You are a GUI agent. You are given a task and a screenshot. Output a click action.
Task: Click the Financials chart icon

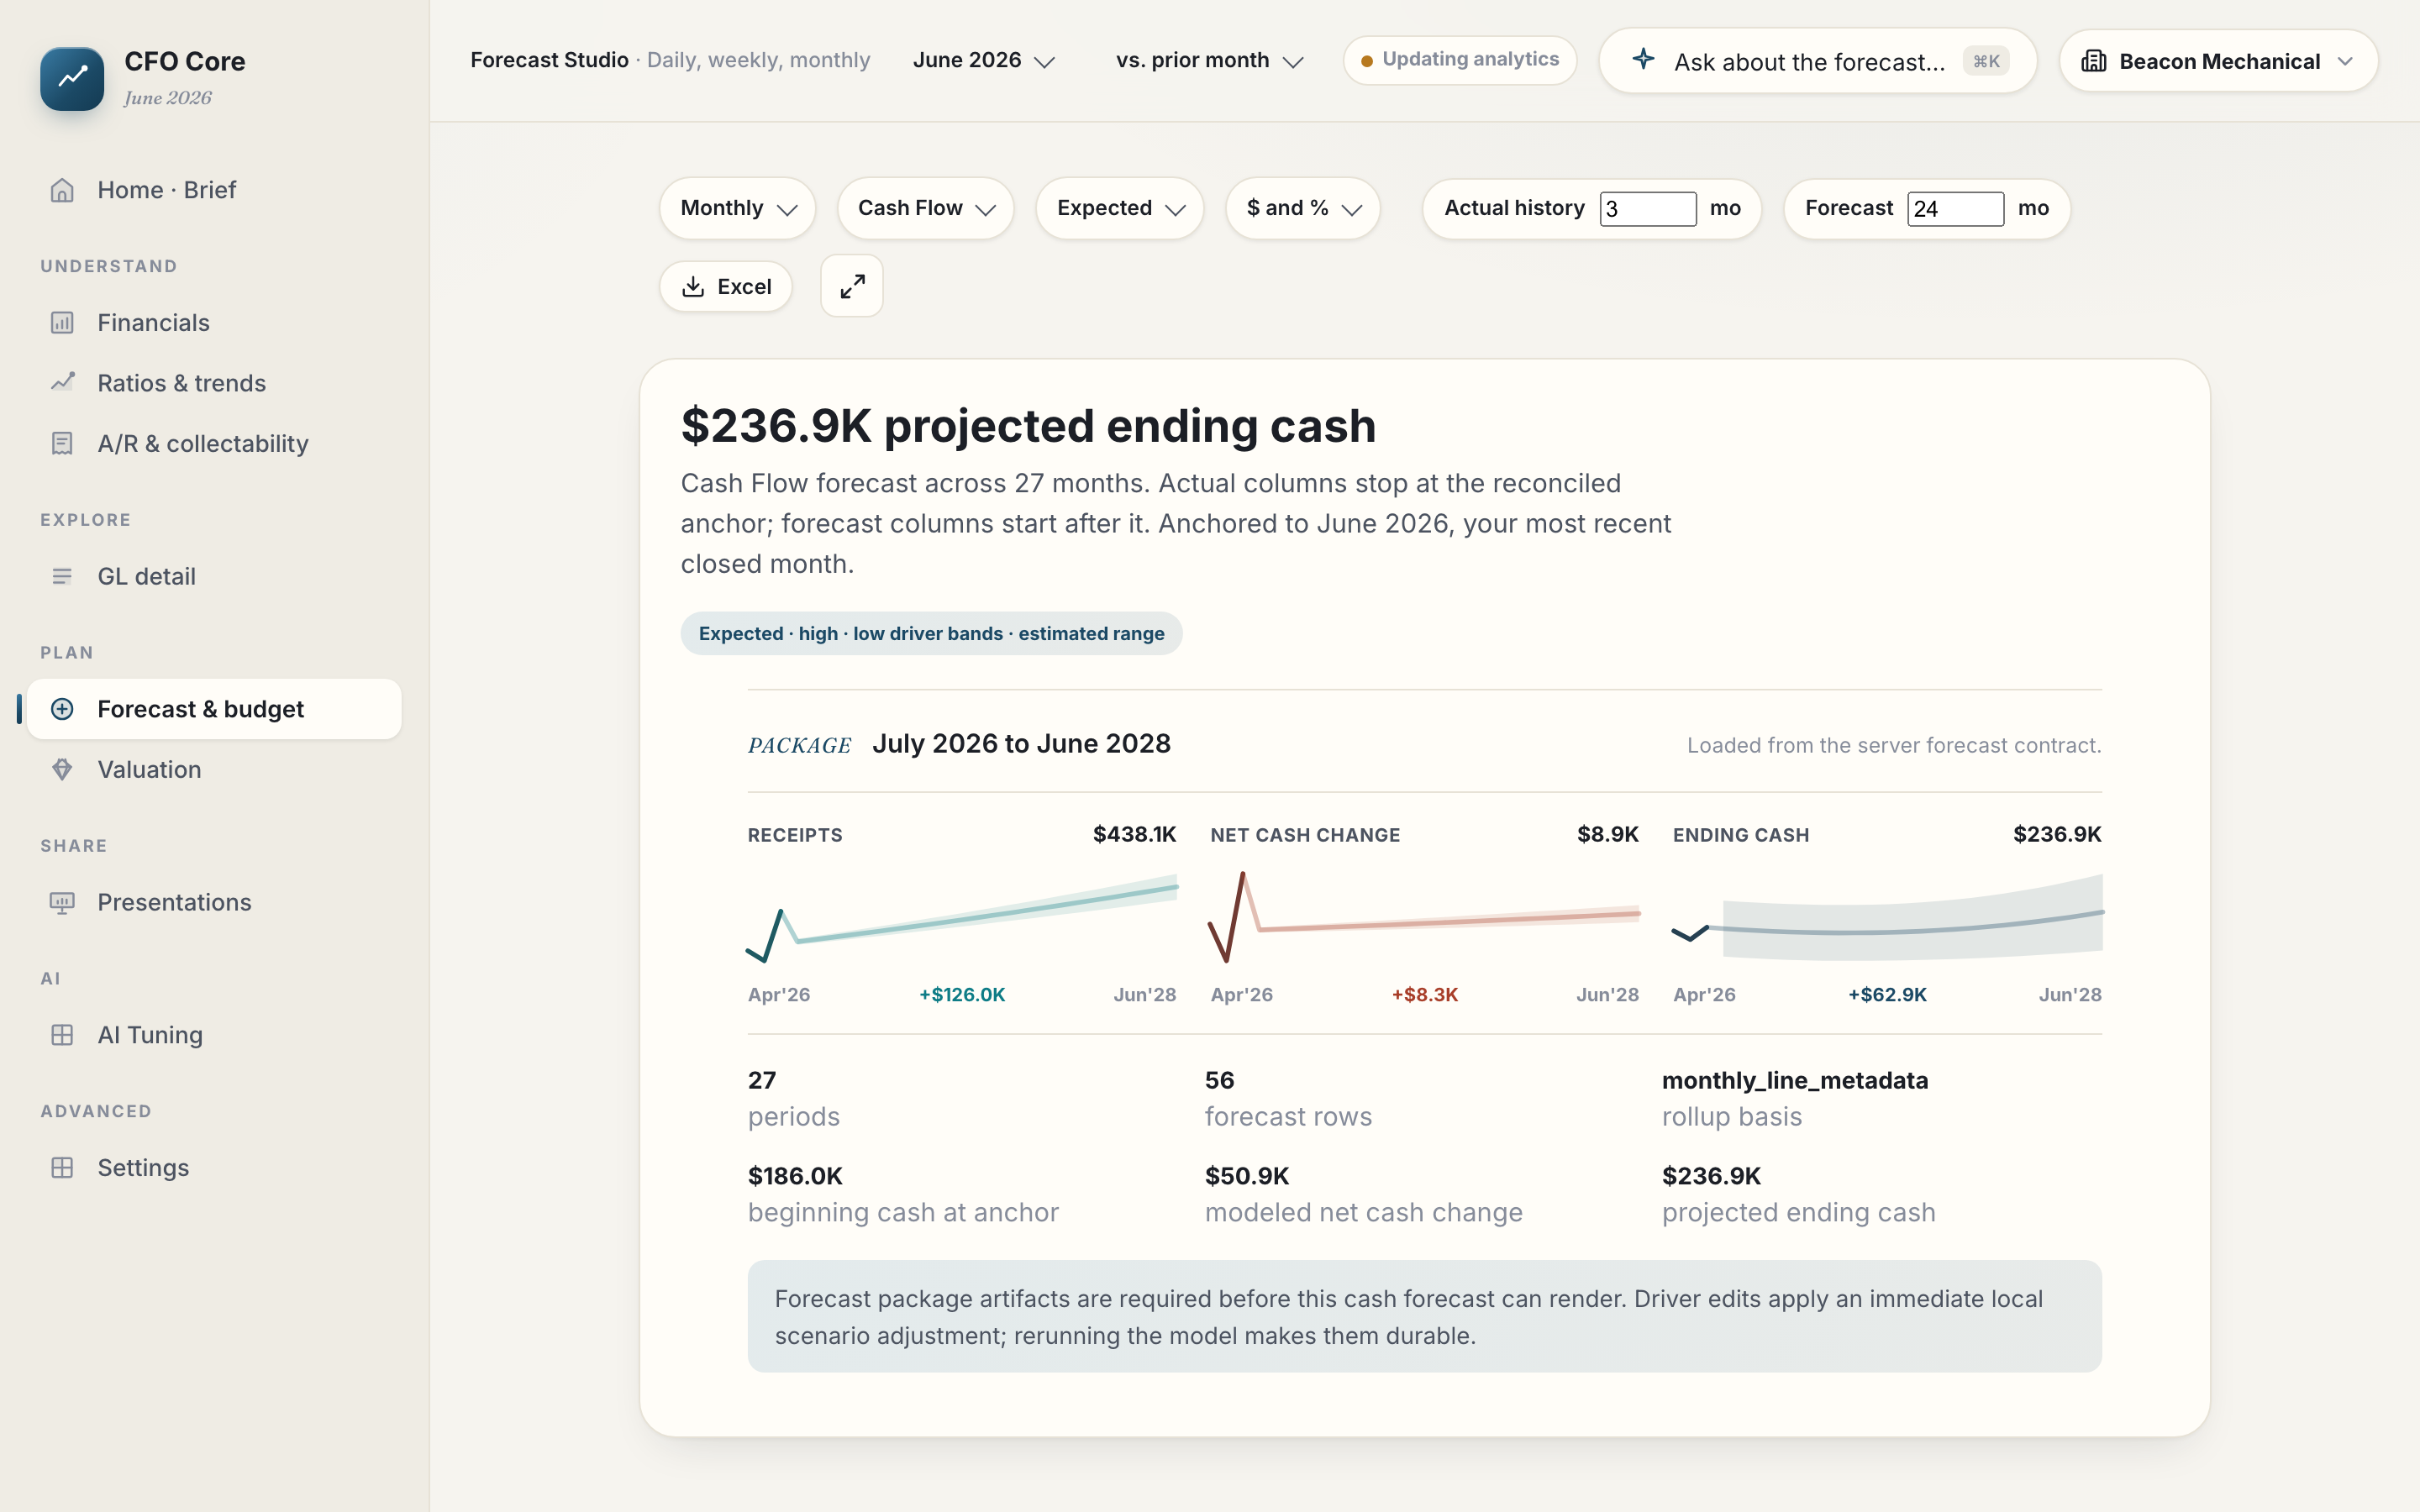pos(62,322)
